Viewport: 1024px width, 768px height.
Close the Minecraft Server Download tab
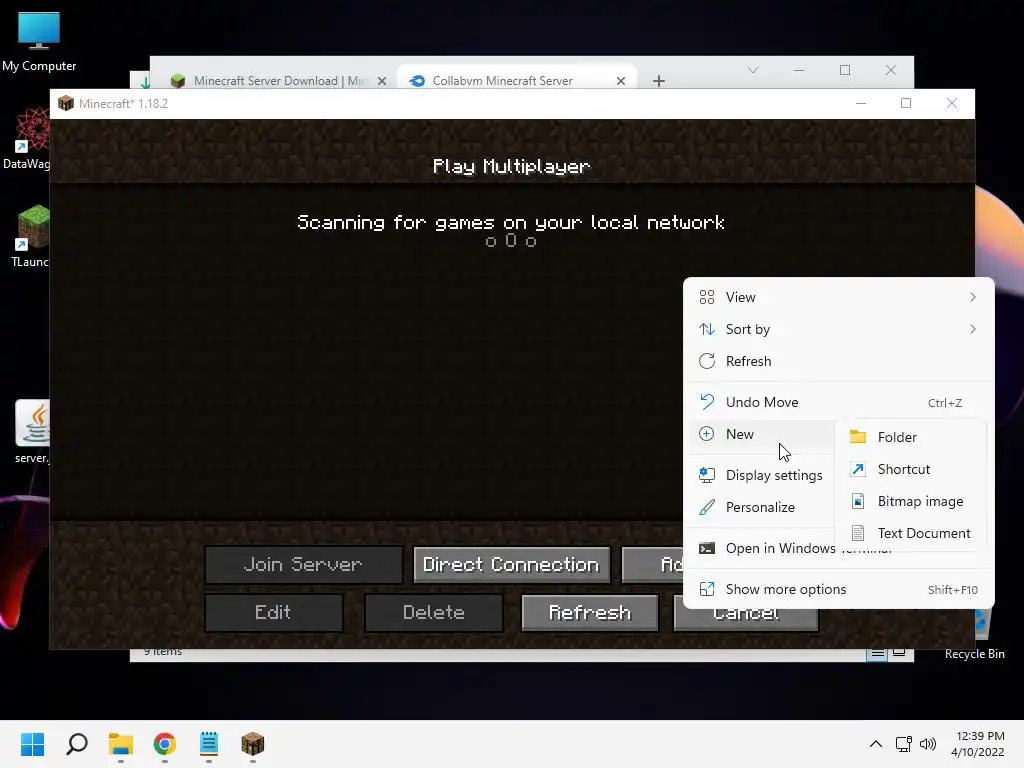click(x=382, y=81)
